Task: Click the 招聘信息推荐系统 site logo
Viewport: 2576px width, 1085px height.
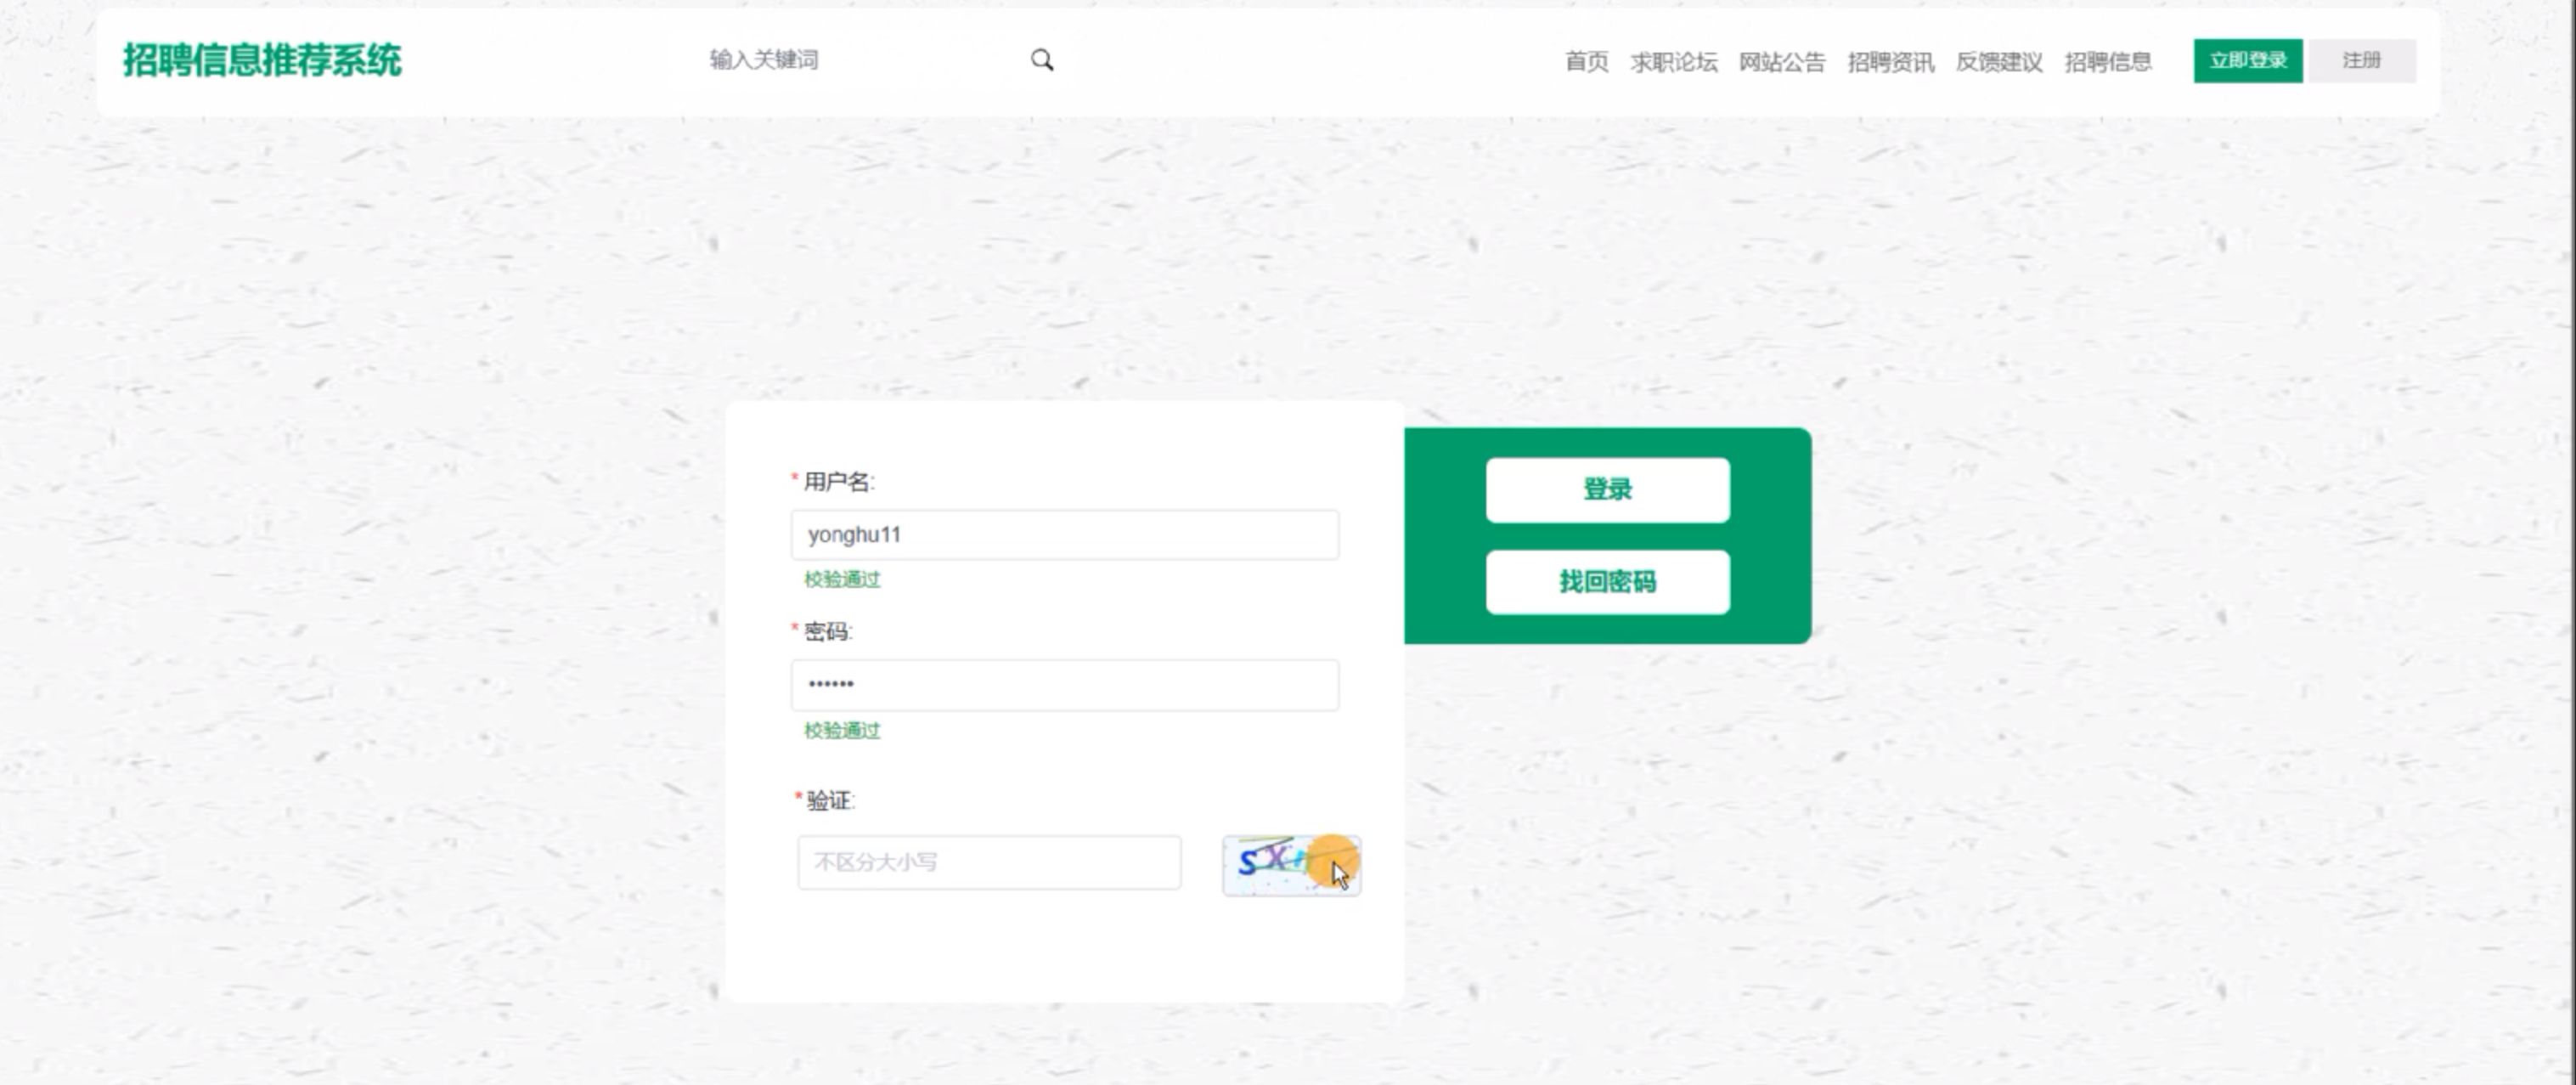Action: (262, 60)
